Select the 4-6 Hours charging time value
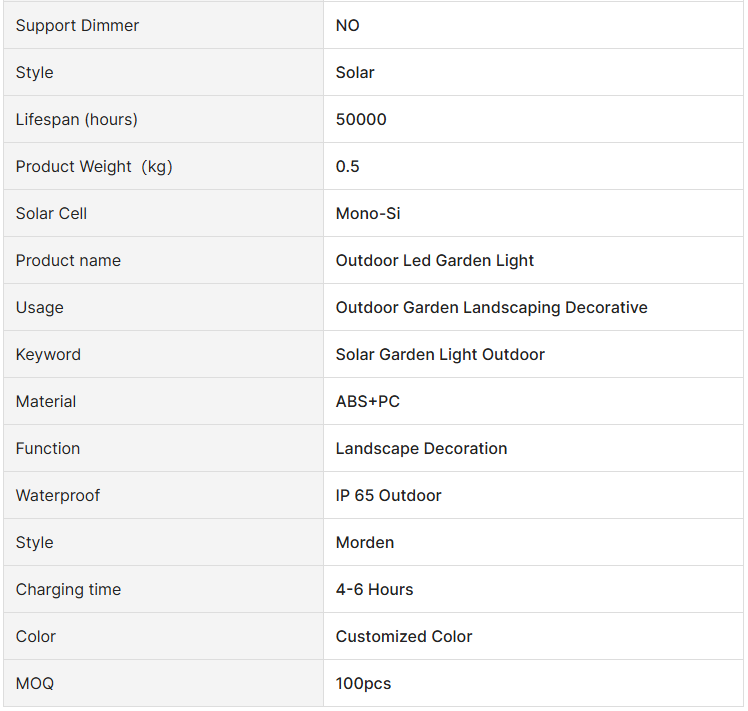 [x=374, y=589]
